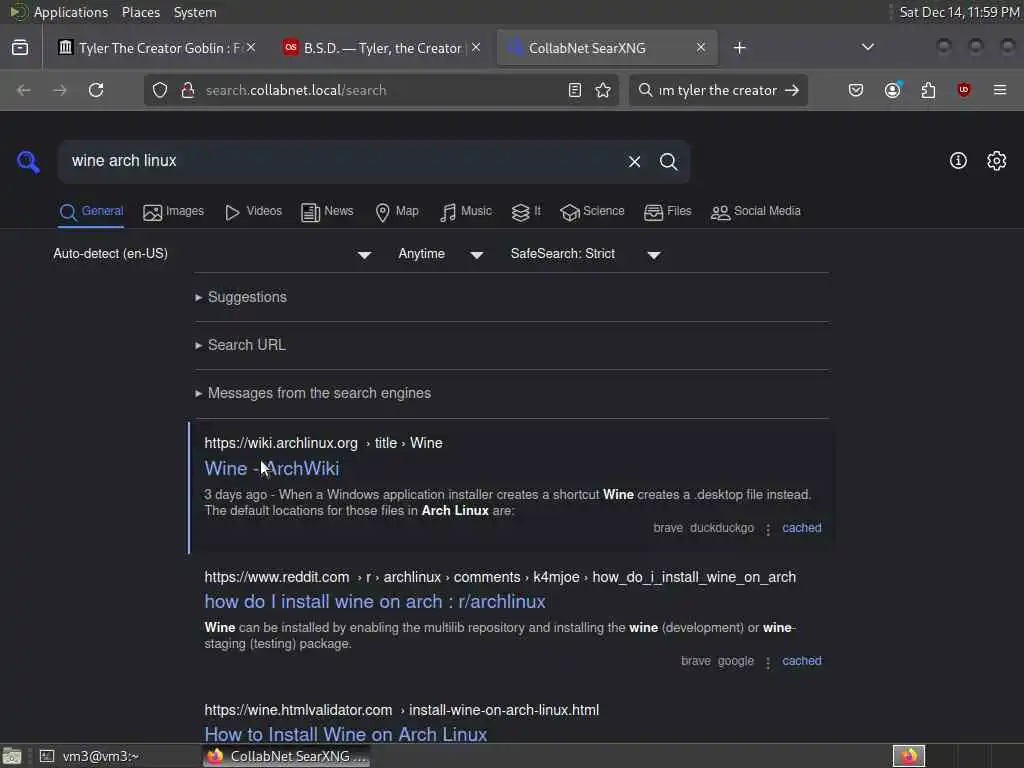Select the Videos search category
This screenshot has height=768, width=1024.
tap(253, 212)
